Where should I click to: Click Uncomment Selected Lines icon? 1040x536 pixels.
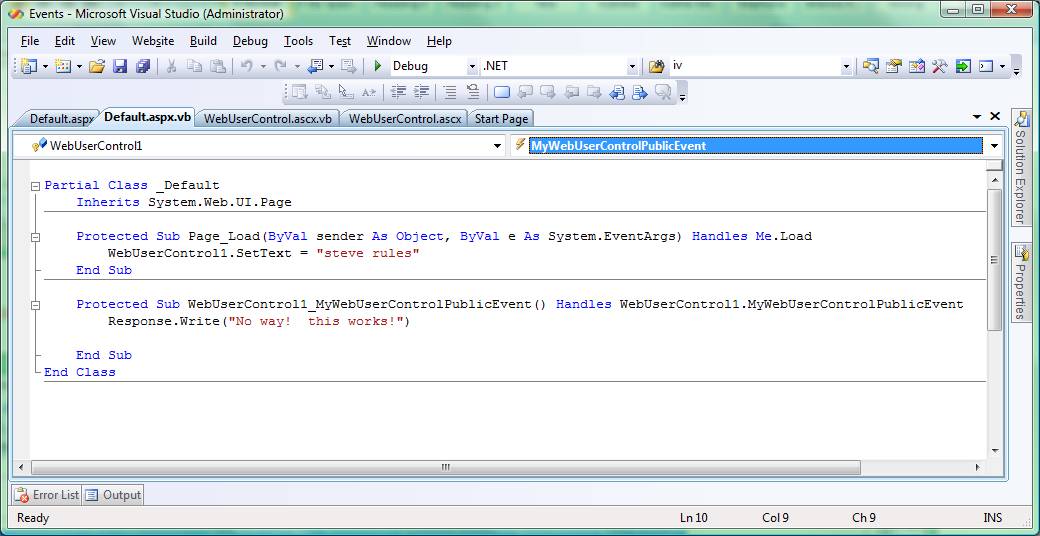pos(473,92)
